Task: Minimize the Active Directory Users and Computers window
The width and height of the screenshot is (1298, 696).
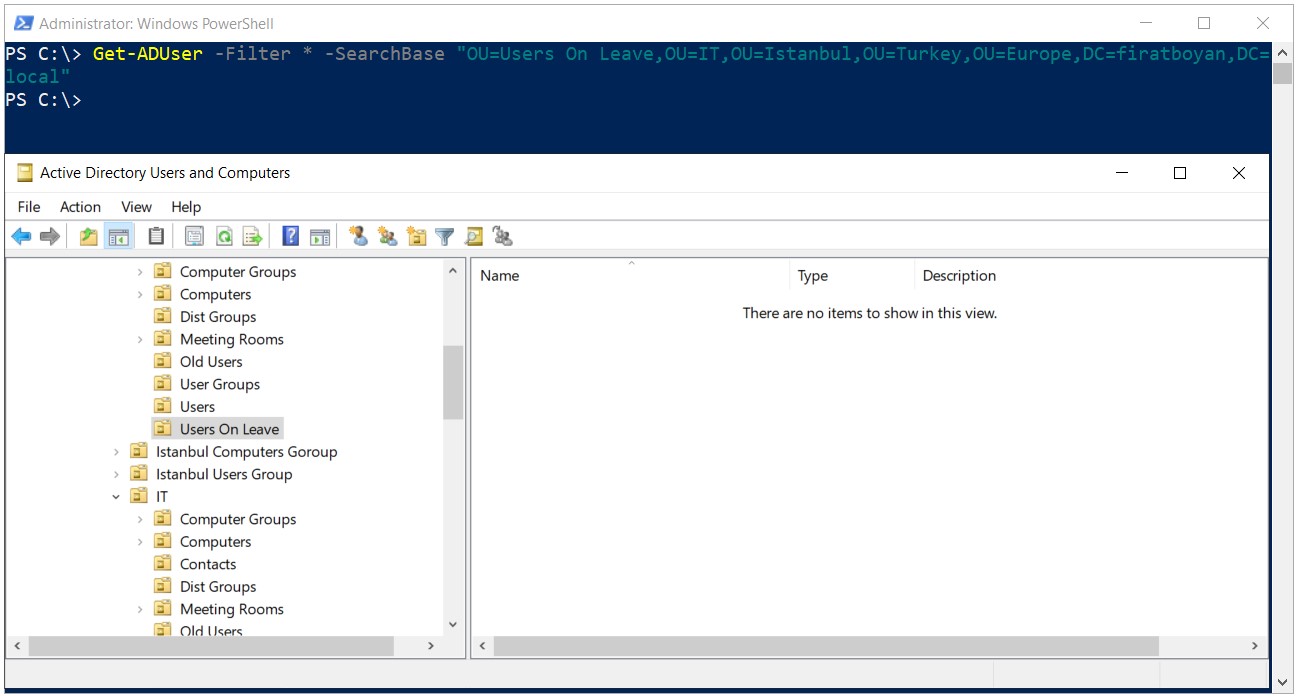Action: click(1122, 173)
